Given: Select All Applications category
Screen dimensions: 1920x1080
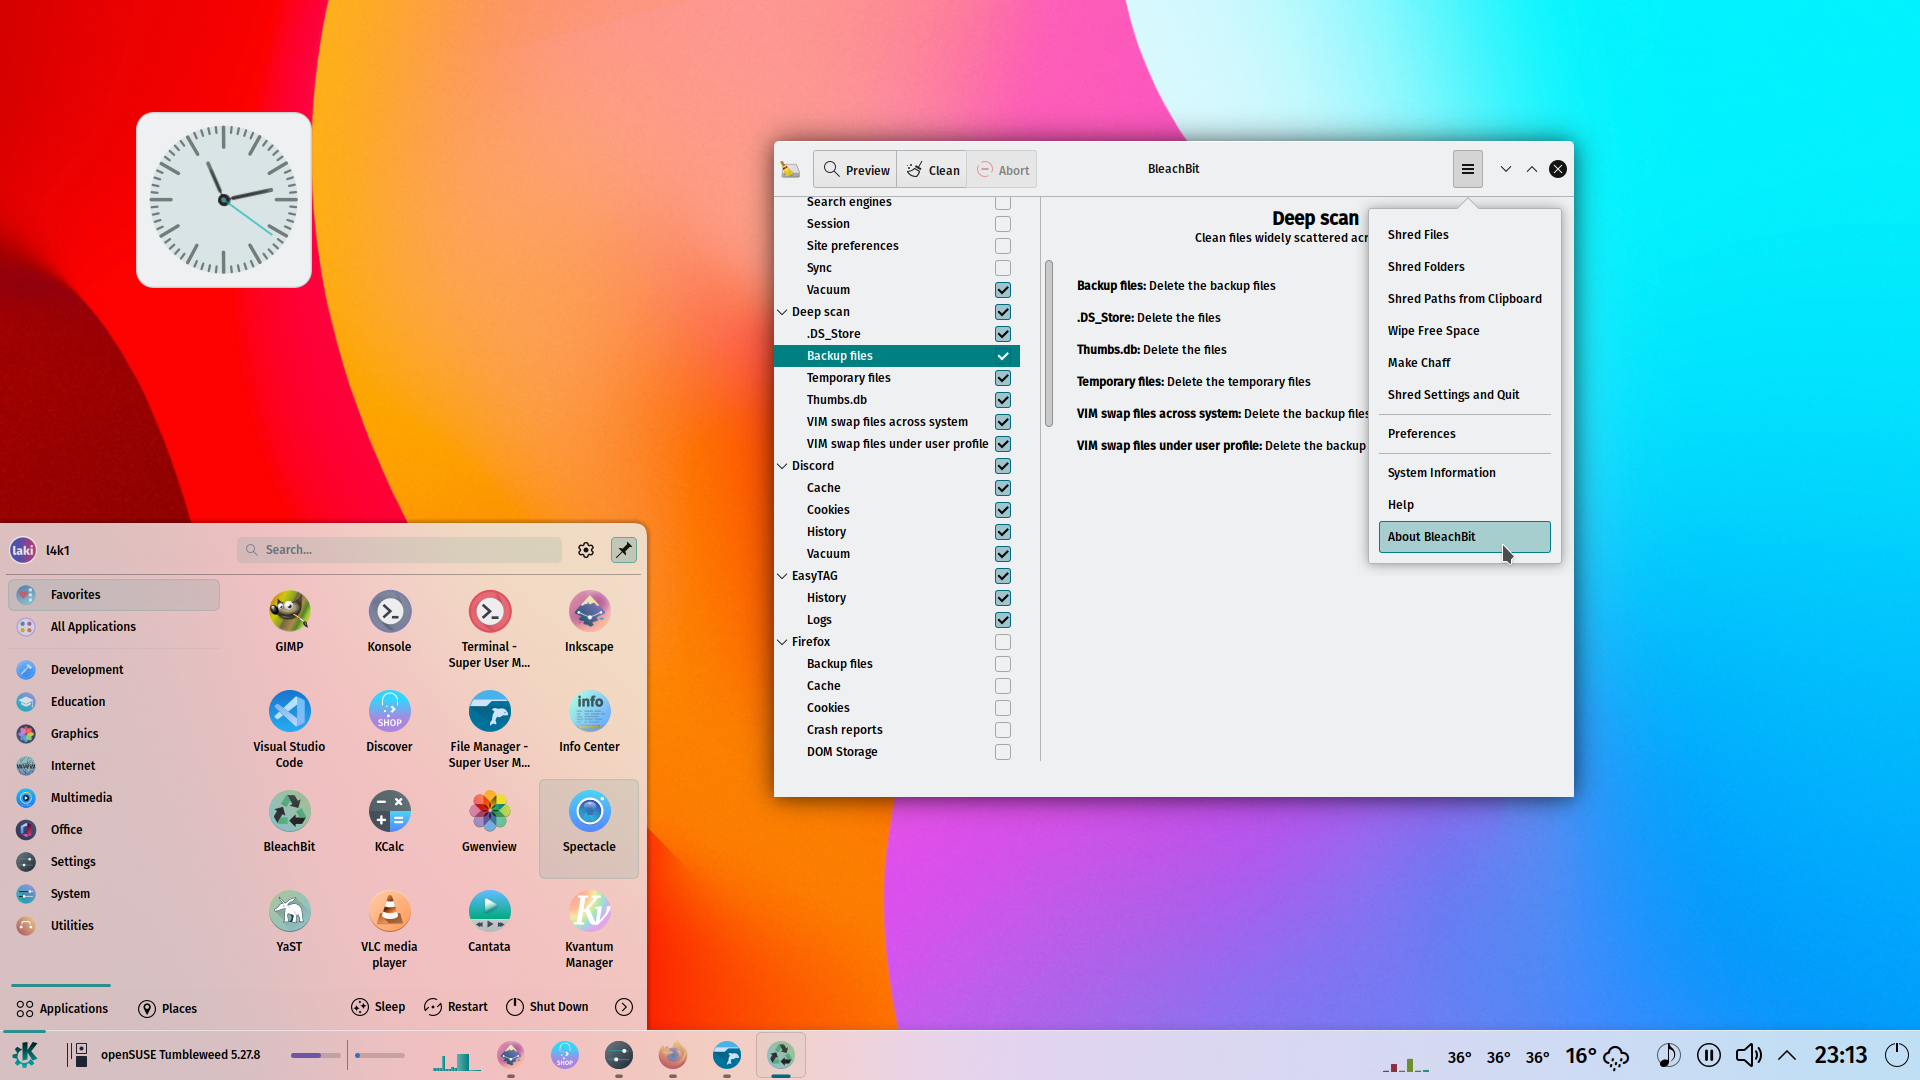Looking at the screenshot, I should click(114, 627).
